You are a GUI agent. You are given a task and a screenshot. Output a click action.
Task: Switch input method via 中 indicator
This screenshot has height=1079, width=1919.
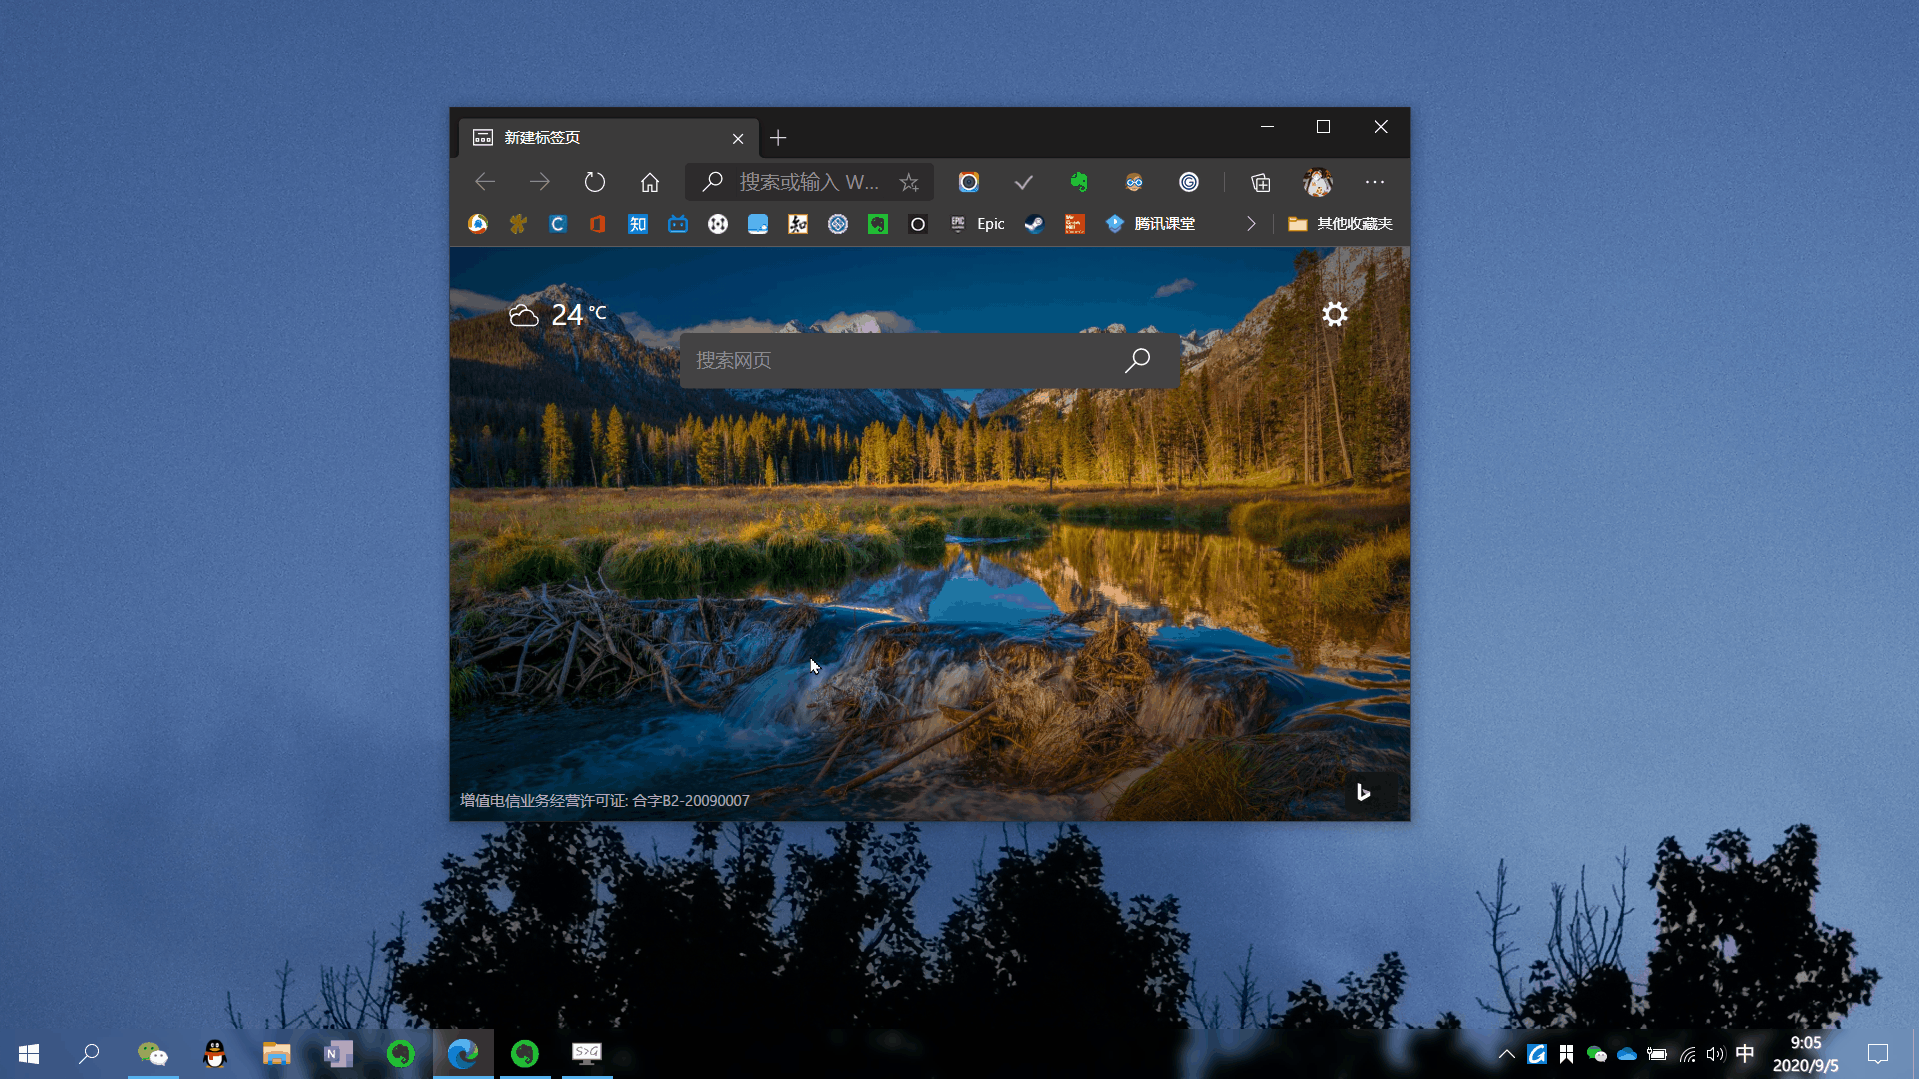tap(1745, 1054)
